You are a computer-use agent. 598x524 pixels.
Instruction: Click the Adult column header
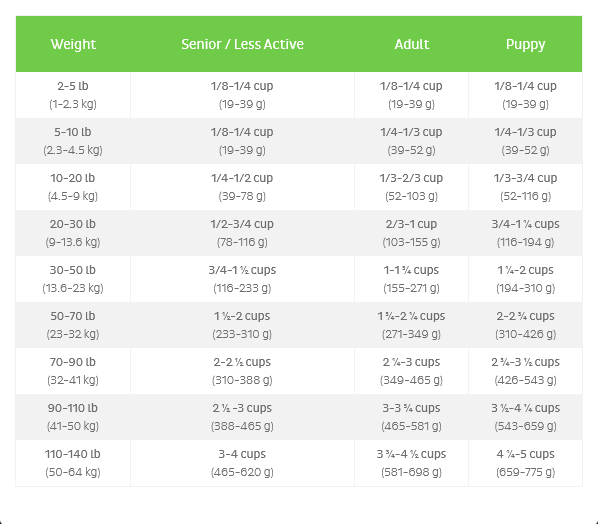tap(412, 44)
